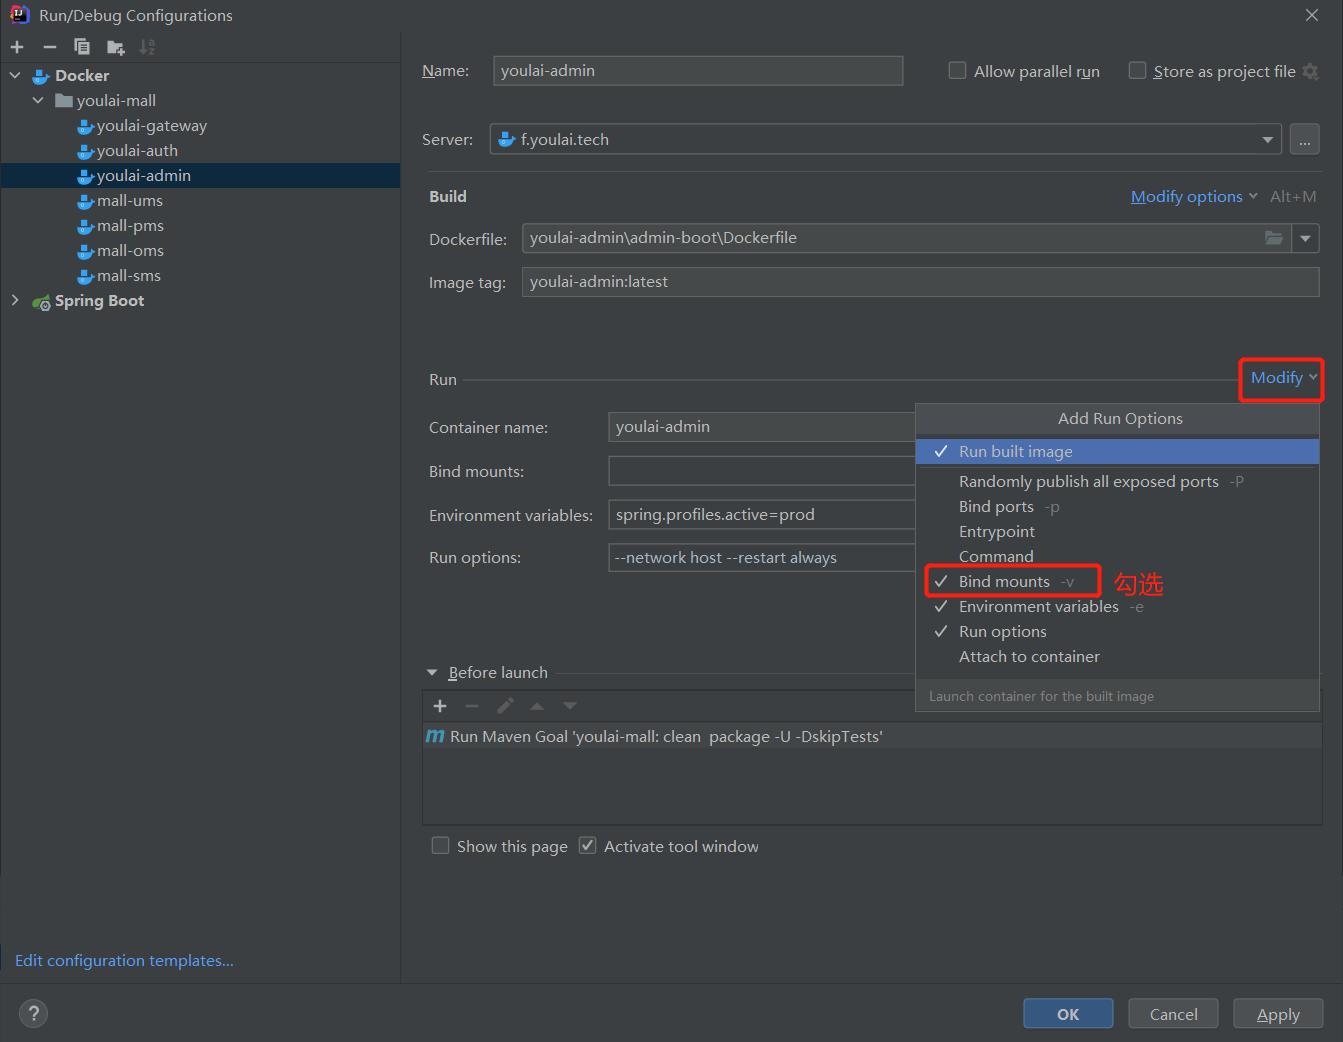Create new folder icon in the configurations toolbar
The image size is (1343, 1042).
coord(116,47)
